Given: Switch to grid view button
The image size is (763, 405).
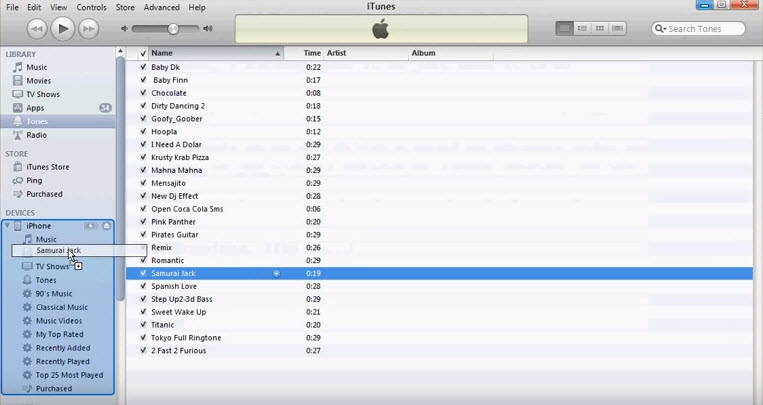Looking at the screenshot, I should [x=600, y=28].
